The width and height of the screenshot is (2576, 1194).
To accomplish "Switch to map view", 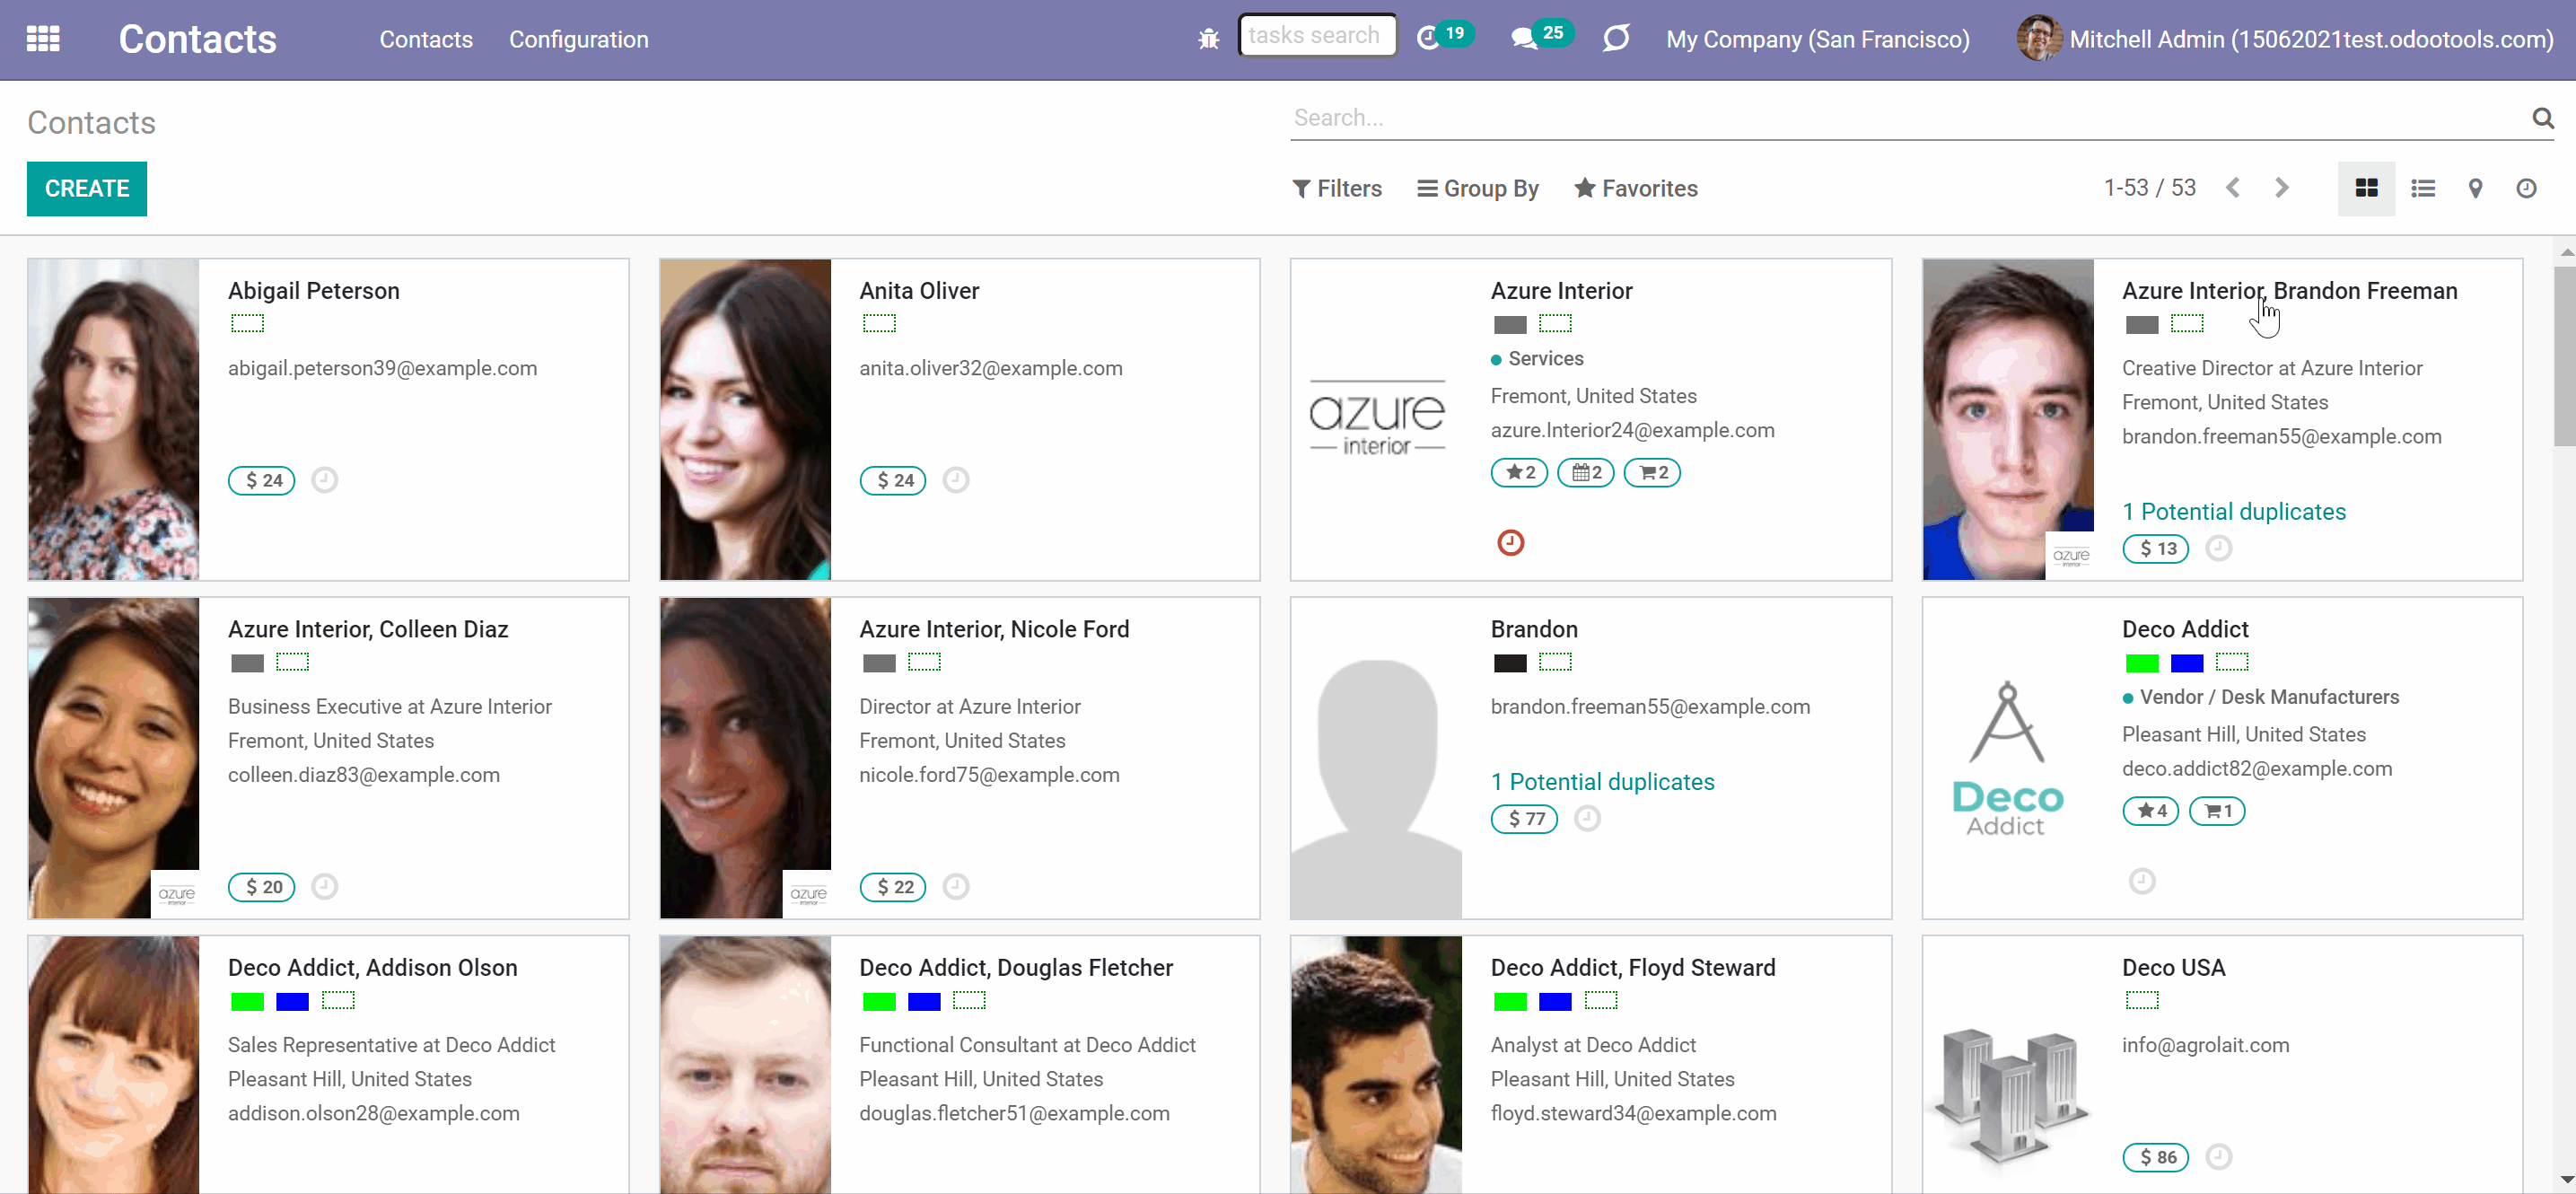I will [x=2475, y=188].
